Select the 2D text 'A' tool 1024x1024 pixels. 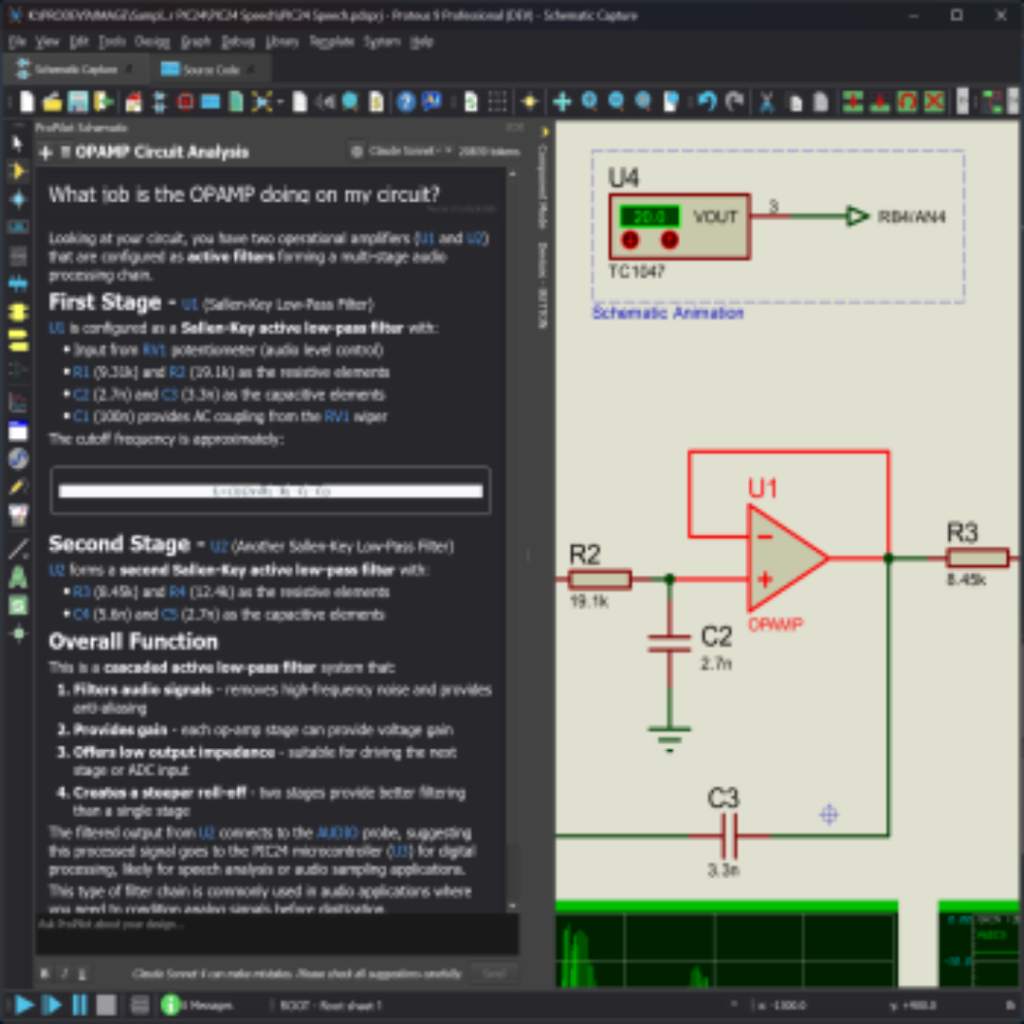pyautogui.click(x=17, y=577)
